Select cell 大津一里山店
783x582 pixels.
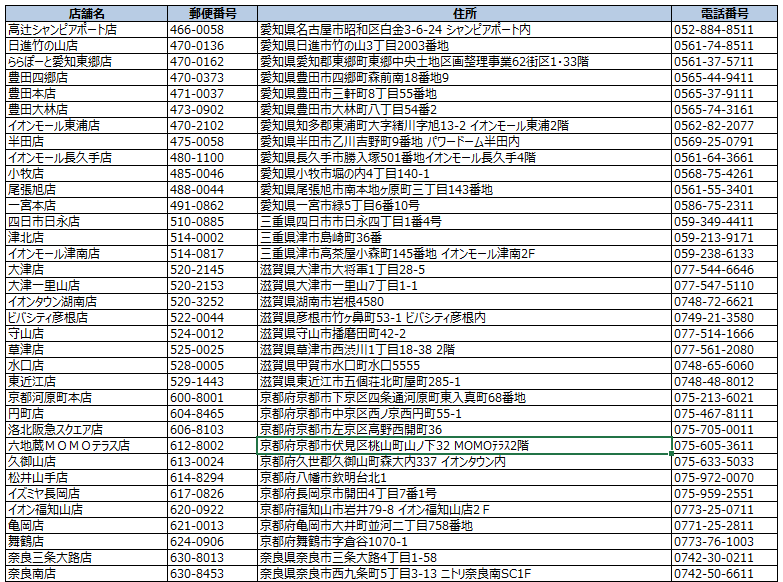click(x=86, y=285)
